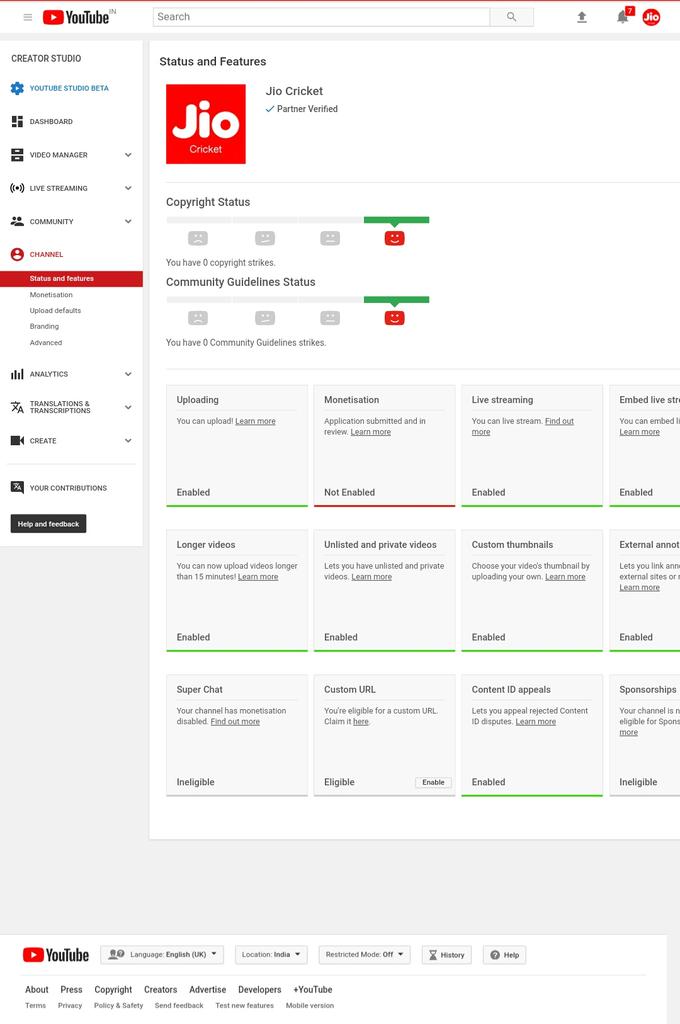Screen dimensions: 680x1024
Task: Click the upload arrow icon
Action: tap(581, 17)
